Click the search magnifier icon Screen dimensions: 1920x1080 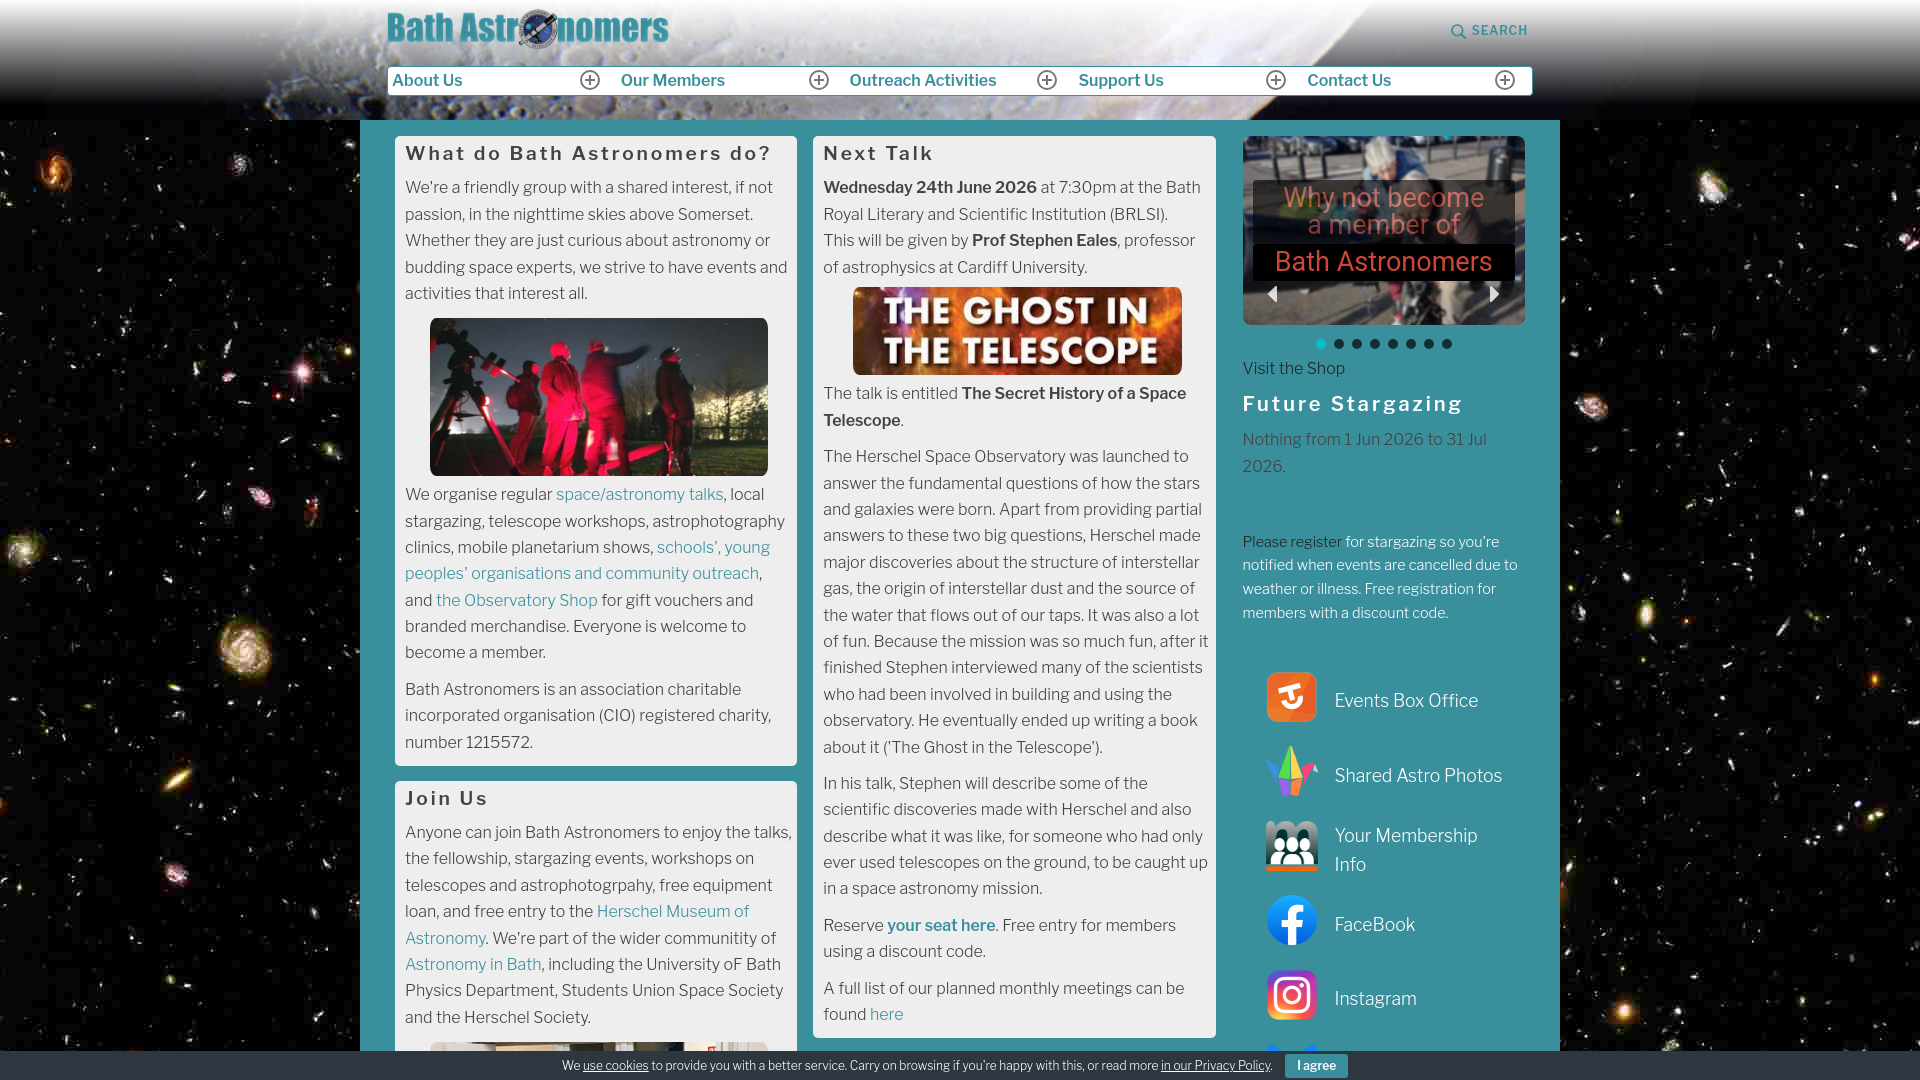tap(1458, 32)
